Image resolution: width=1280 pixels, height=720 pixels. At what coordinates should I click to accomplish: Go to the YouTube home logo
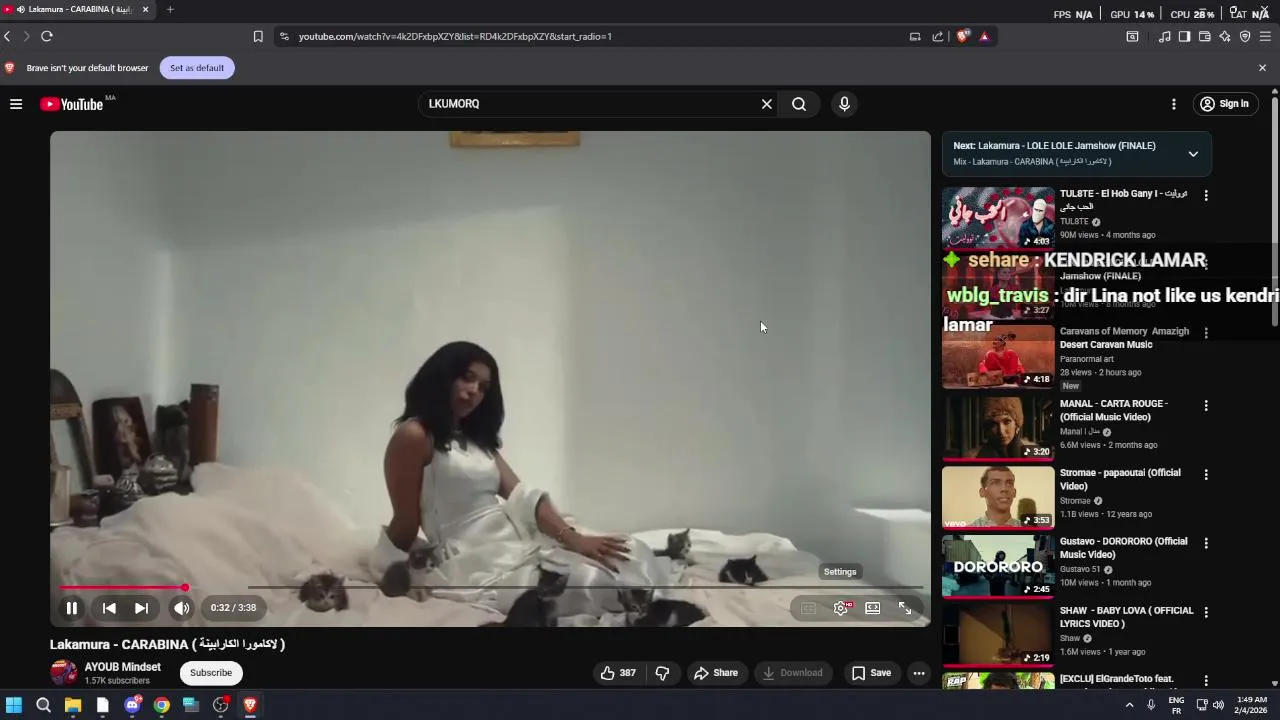pyautogui.click(x=71, y=104)
